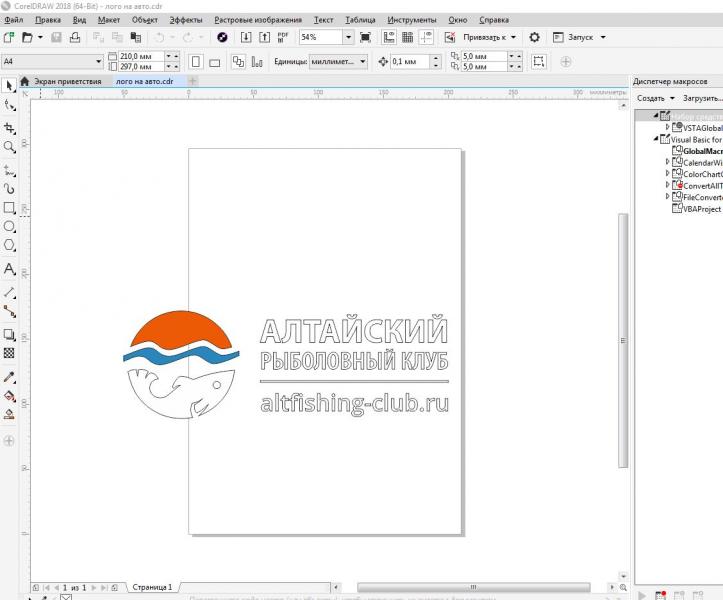Select the Parallel Dimension tool
723x600 pixels.
pos(9,292)
